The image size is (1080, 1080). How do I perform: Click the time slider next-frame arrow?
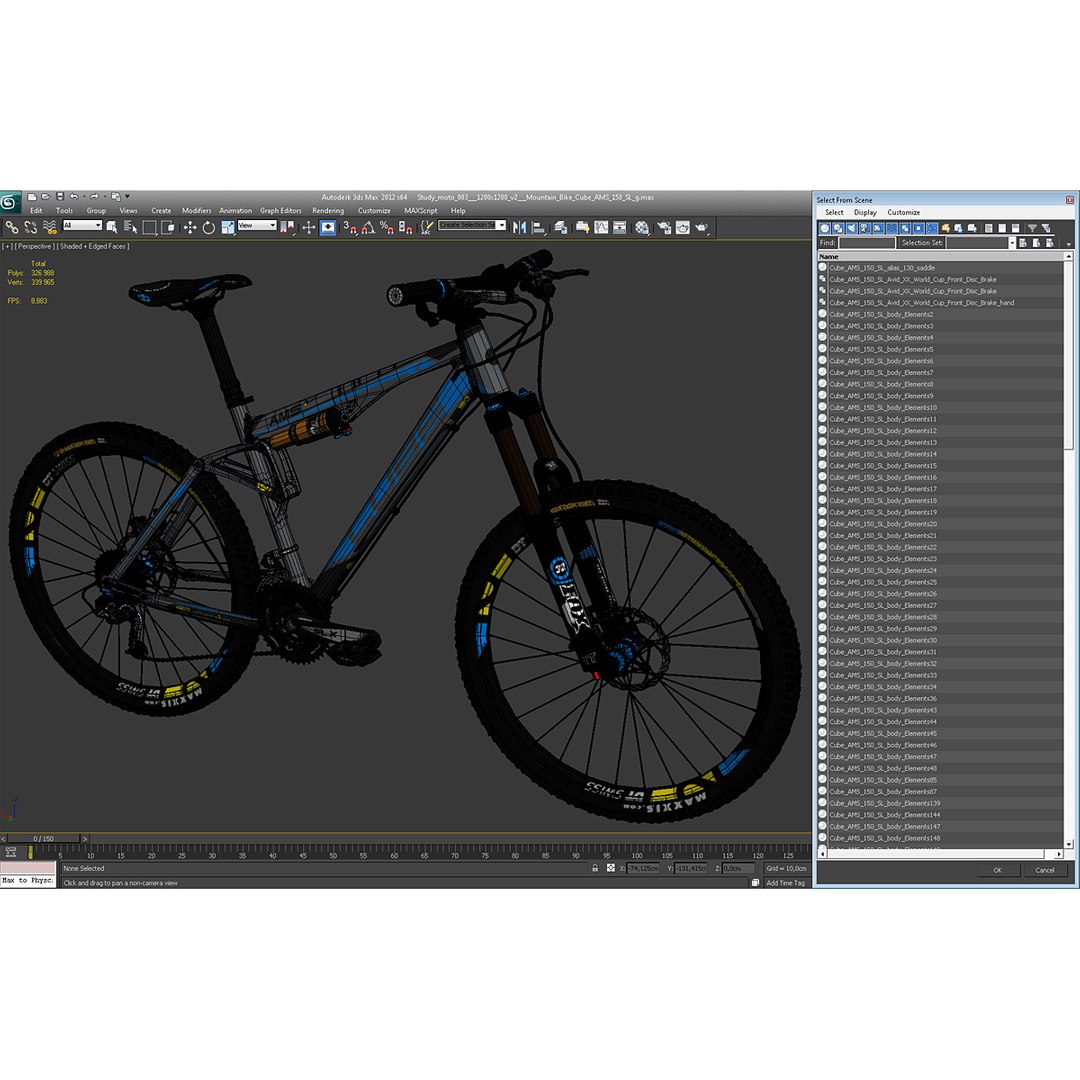(85, 838)
